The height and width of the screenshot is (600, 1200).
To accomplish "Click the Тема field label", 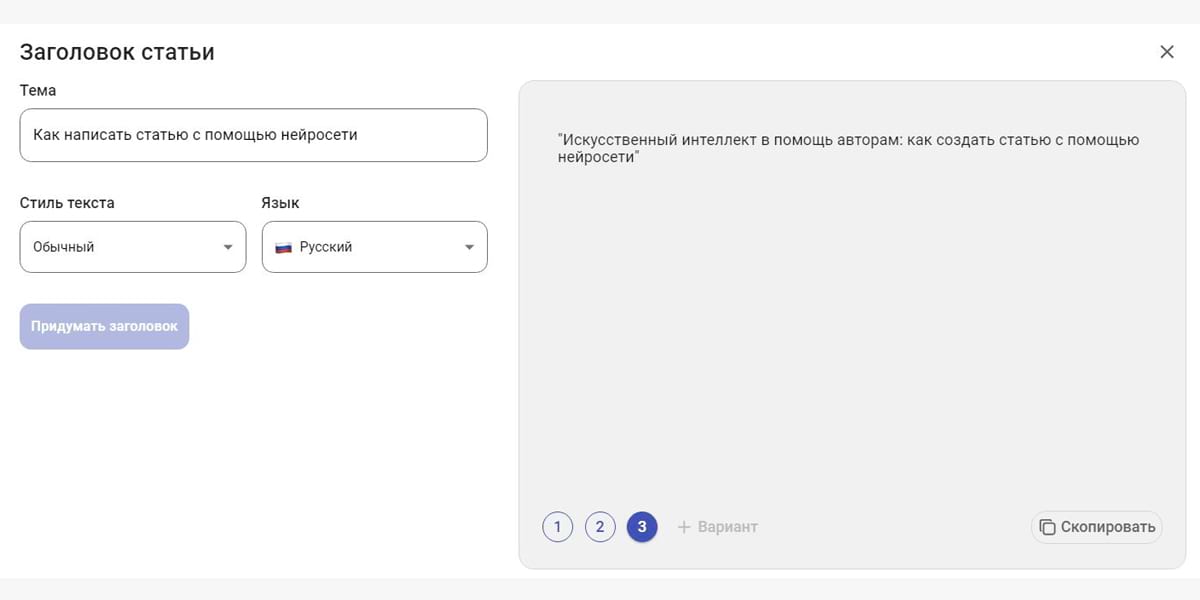I will tap(38, 90).
